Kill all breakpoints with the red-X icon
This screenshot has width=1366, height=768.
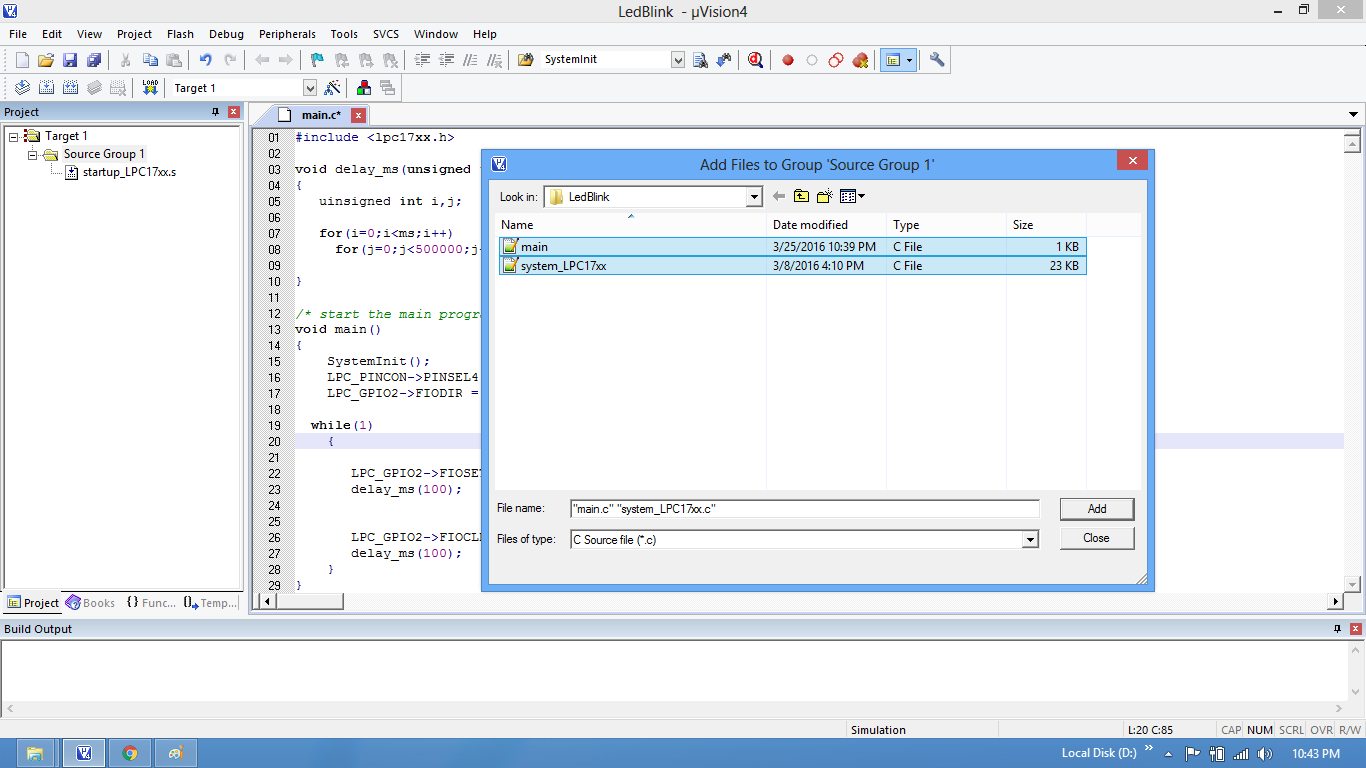coord(860,60)
